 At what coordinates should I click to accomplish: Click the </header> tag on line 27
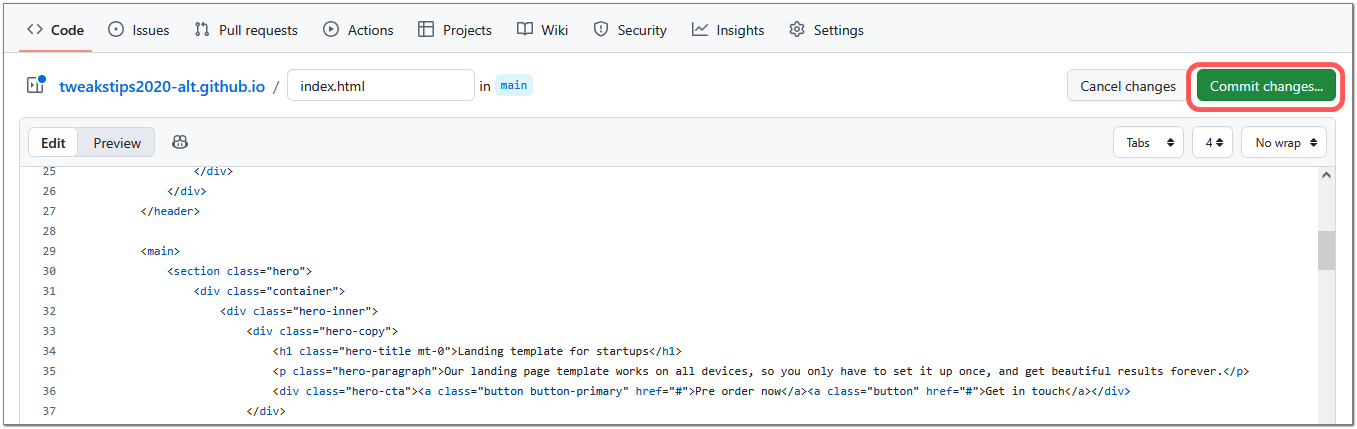click(x=170, y=211)
